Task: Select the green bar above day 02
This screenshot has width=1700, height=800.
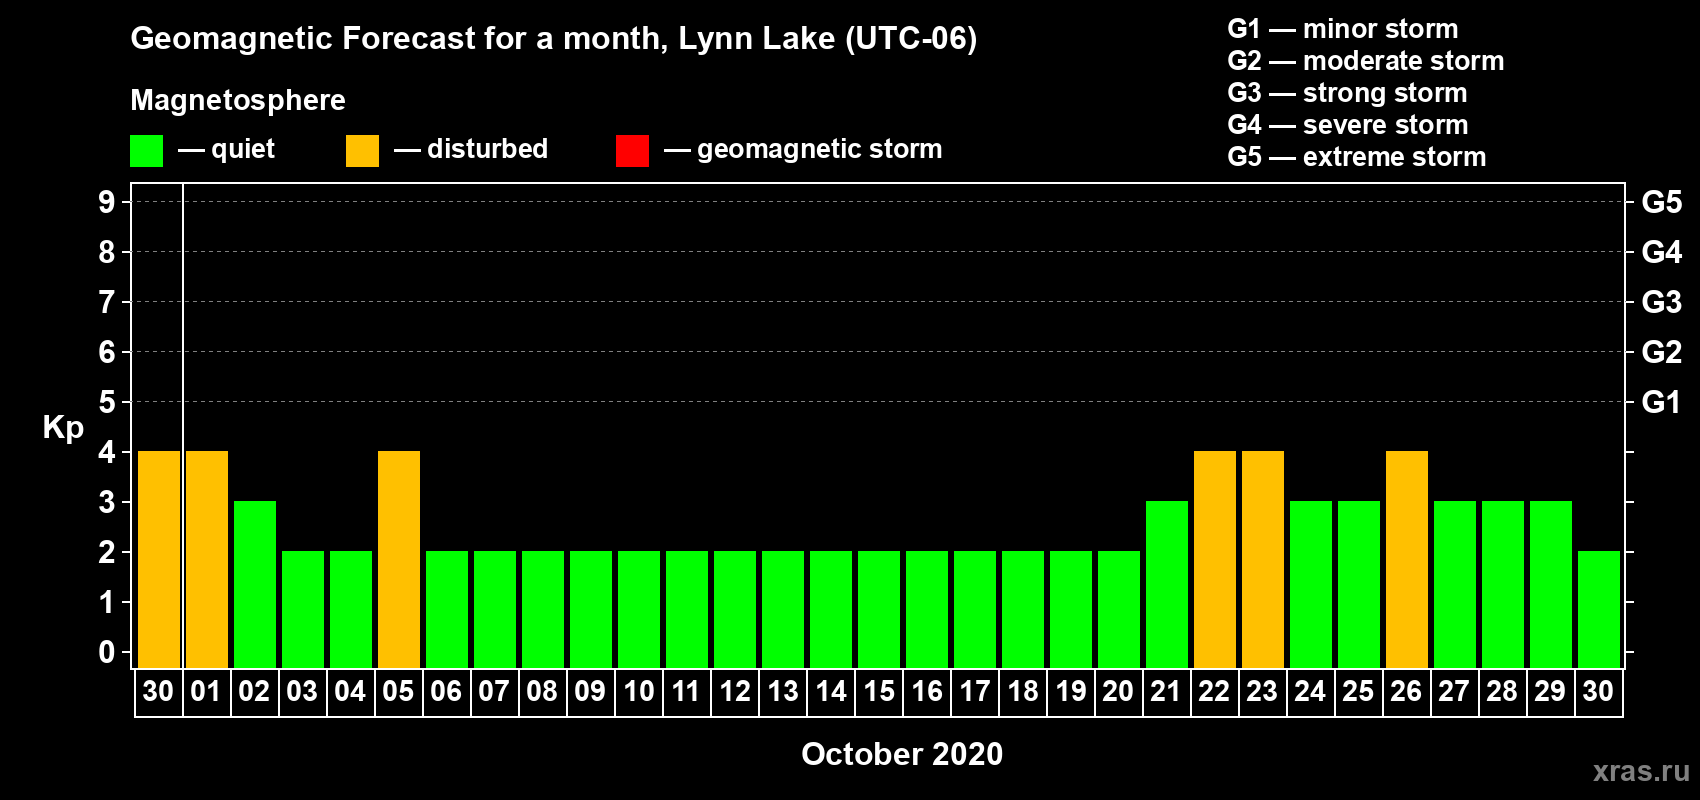Action: tap(255, 584)
